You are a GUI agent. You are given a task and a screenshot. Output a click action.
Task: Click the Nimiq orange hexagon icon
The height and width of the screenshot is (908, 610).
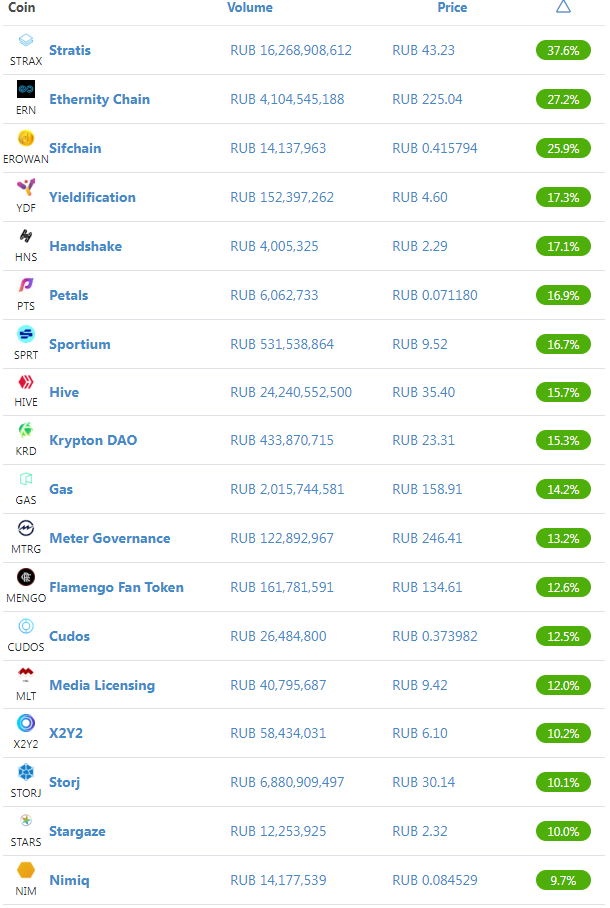[26, 870]
